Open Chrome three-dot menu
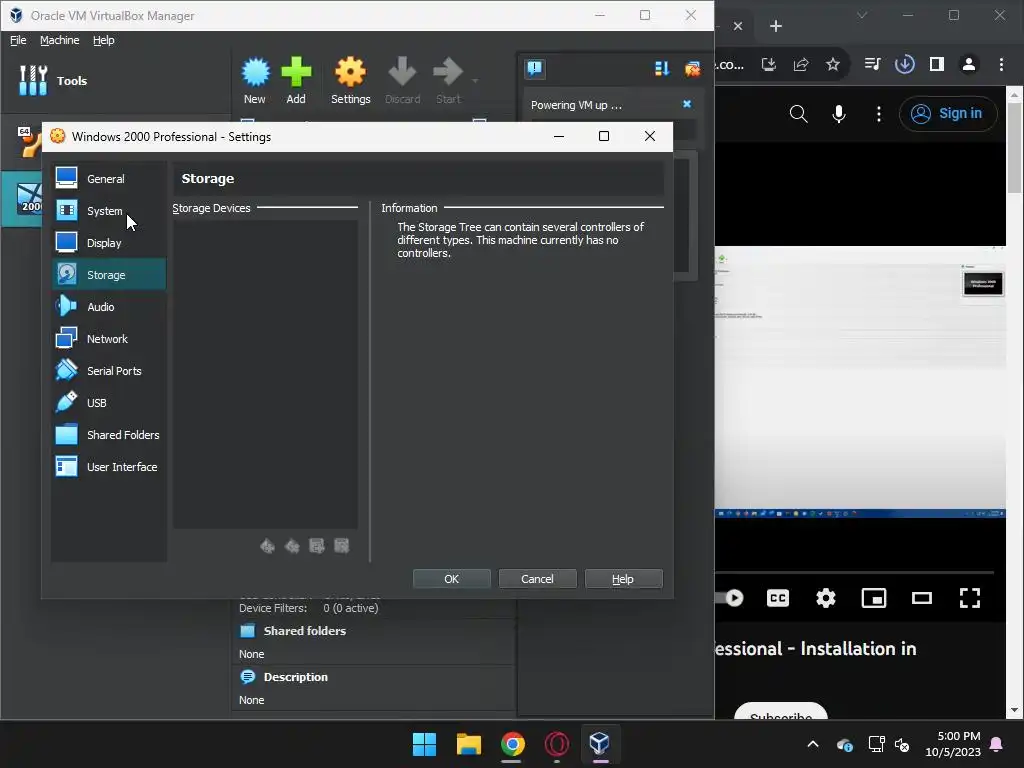The width and height of the screenshot is (1024, 768). click(x=1001, y=64)
